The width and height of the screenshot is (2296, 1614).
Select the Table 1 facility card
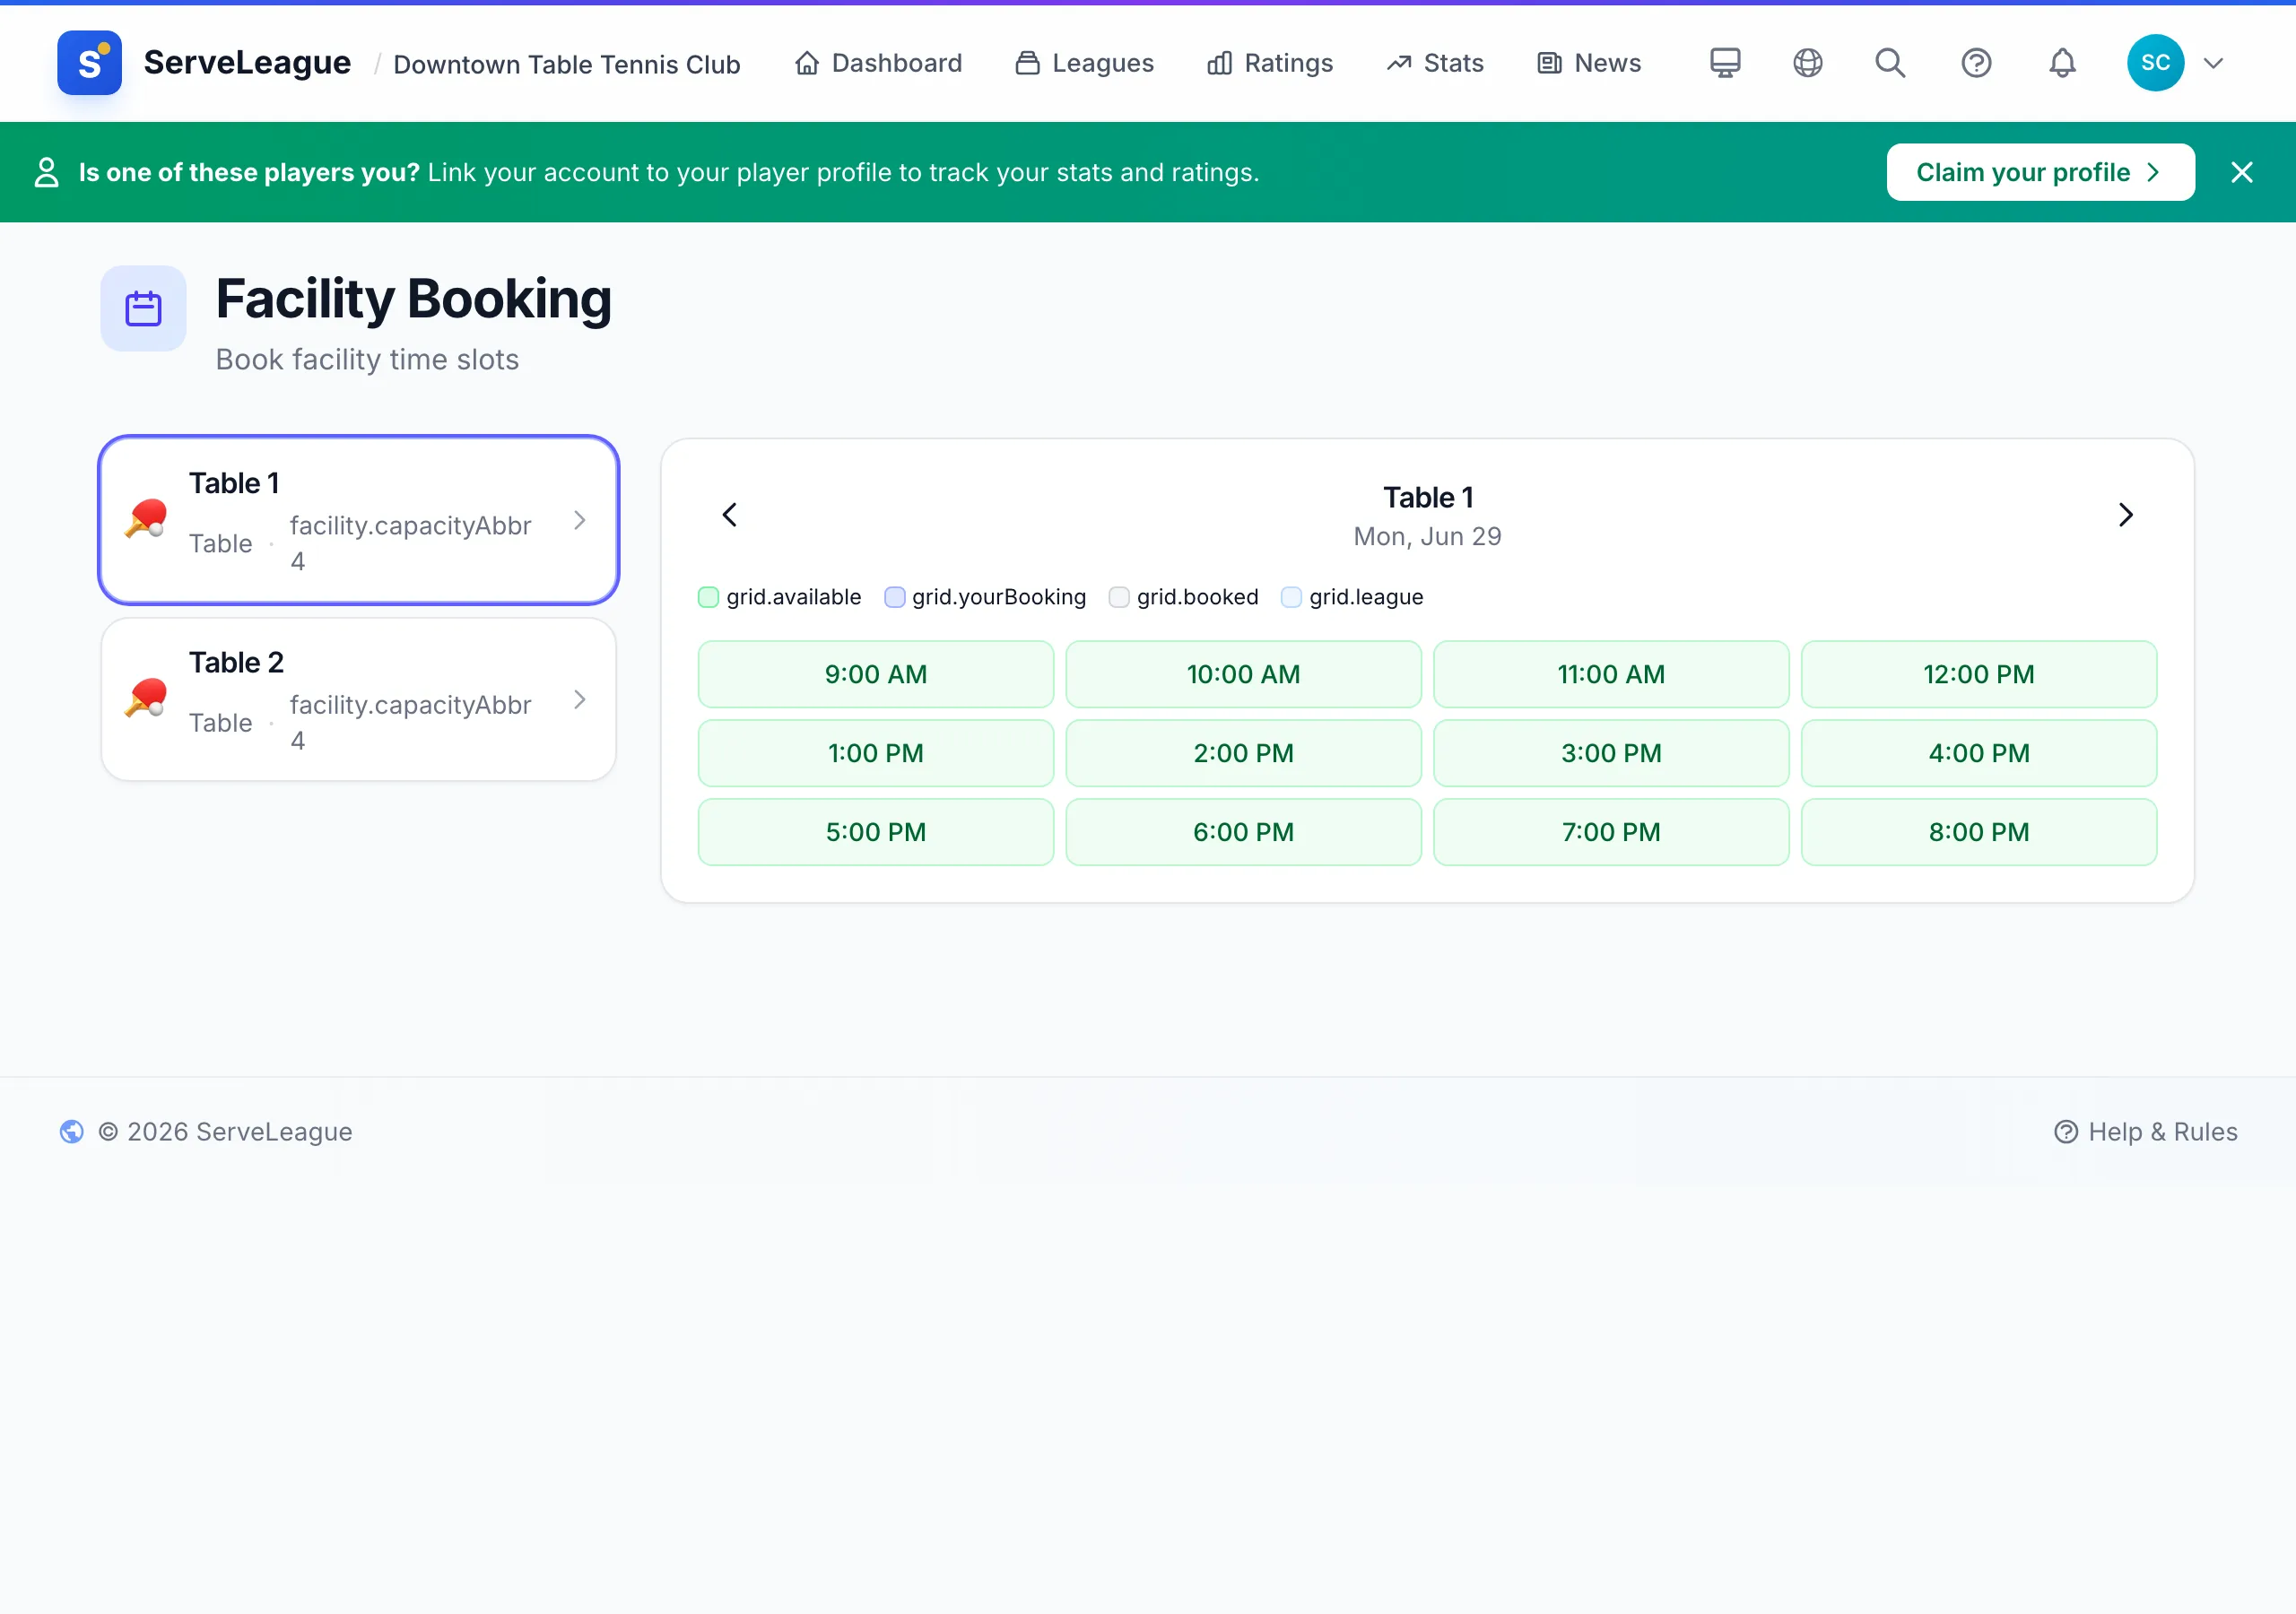(359, 520)
